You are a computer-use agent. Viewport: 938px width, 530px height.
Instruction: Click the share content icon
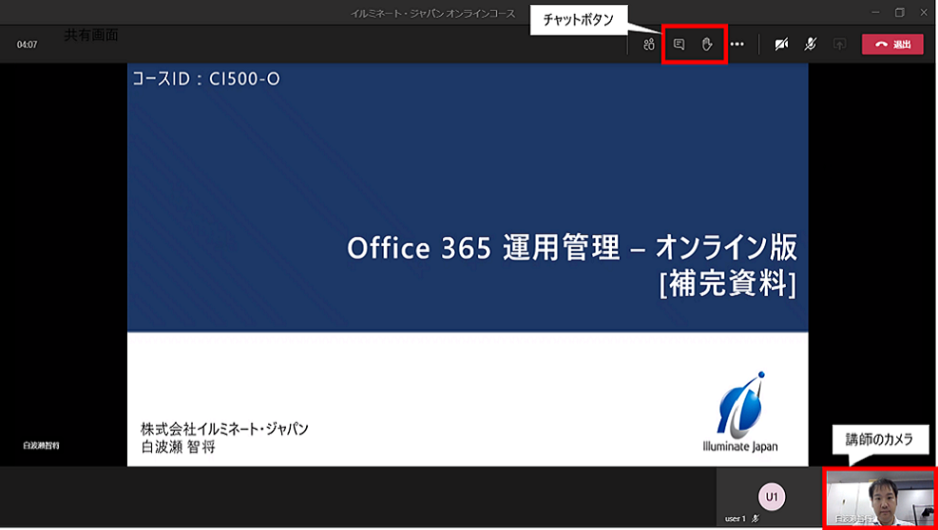(840, 44)
